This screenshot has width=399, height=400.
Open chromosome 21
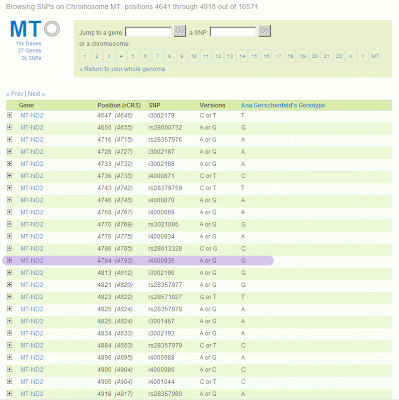(327, 56)
